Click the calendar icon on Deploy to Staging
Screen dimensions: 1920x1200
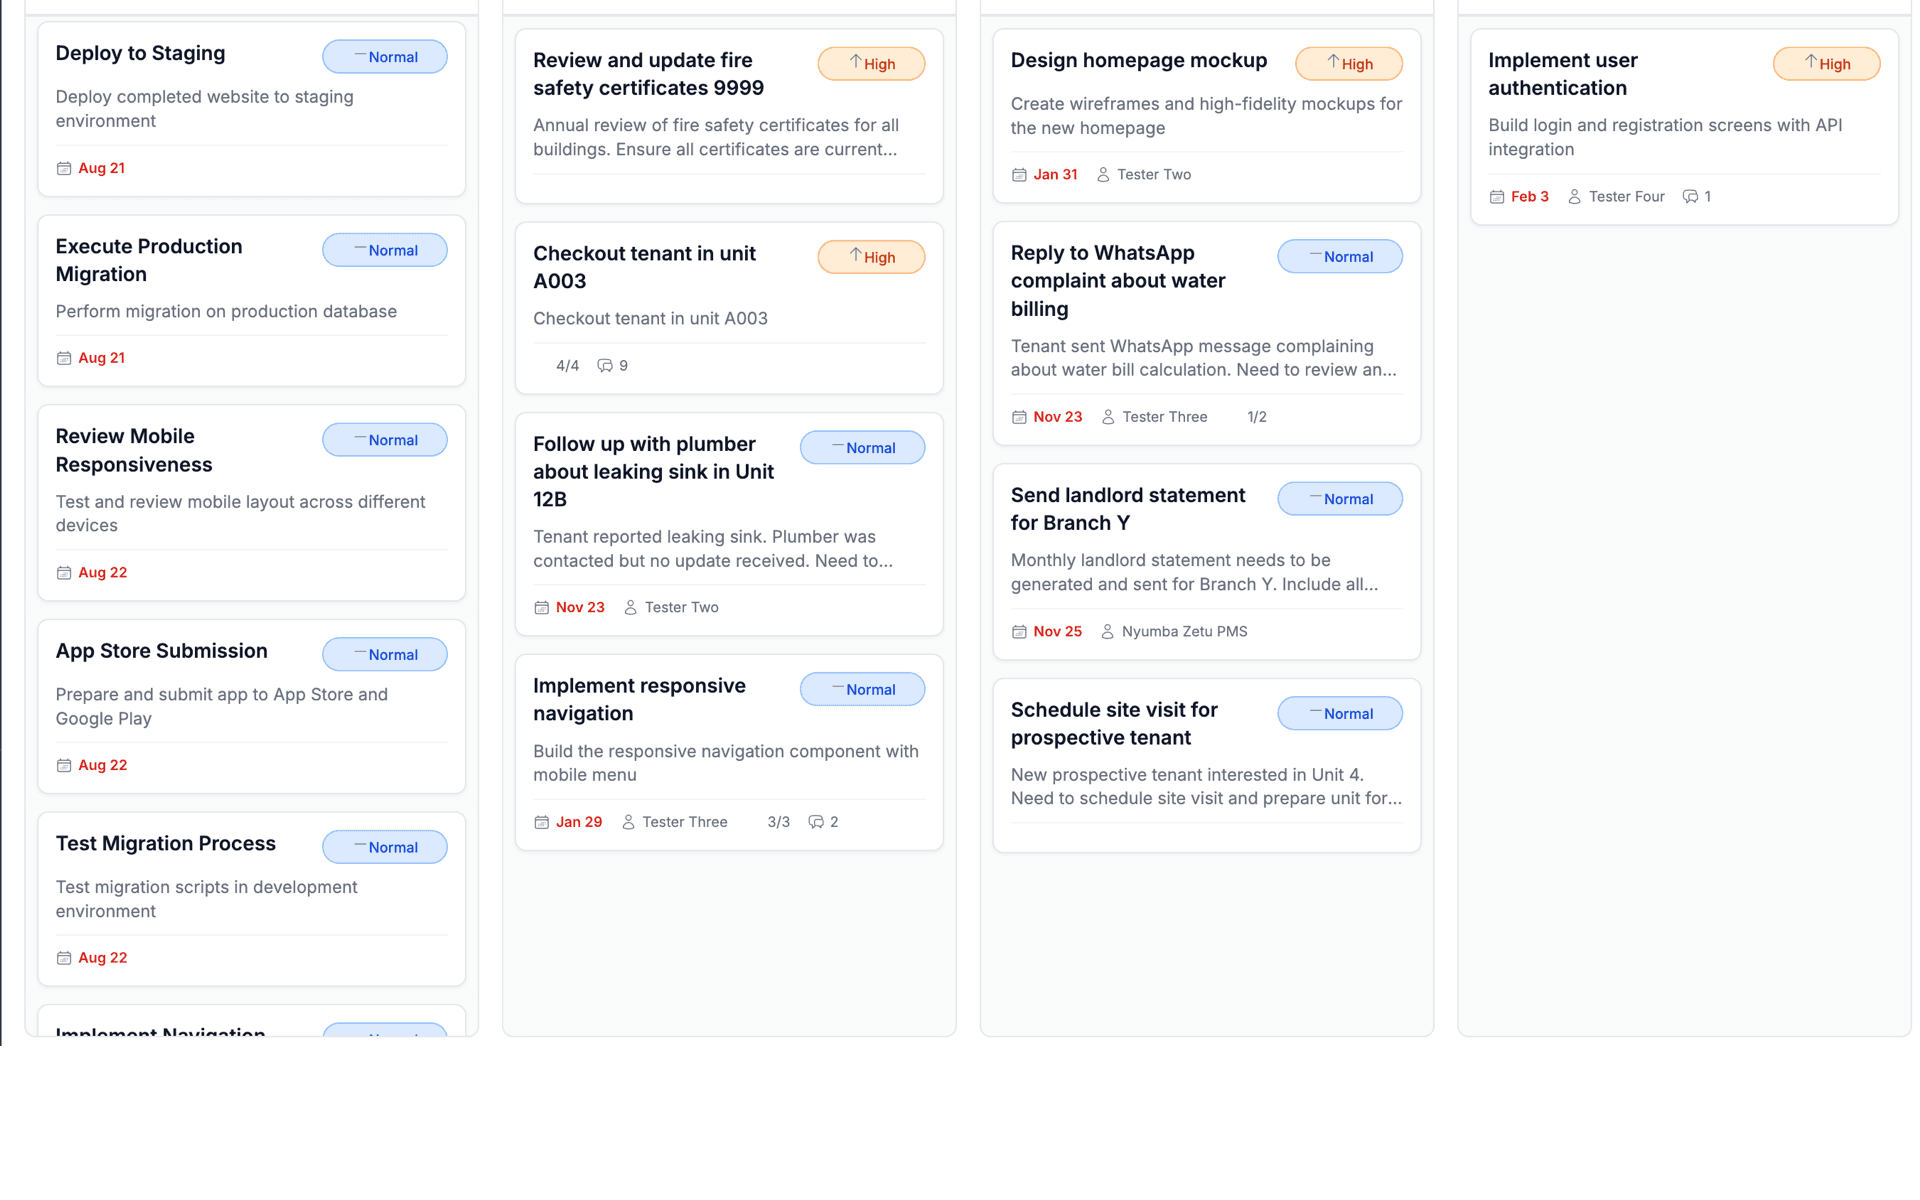(x=63, y=168)
